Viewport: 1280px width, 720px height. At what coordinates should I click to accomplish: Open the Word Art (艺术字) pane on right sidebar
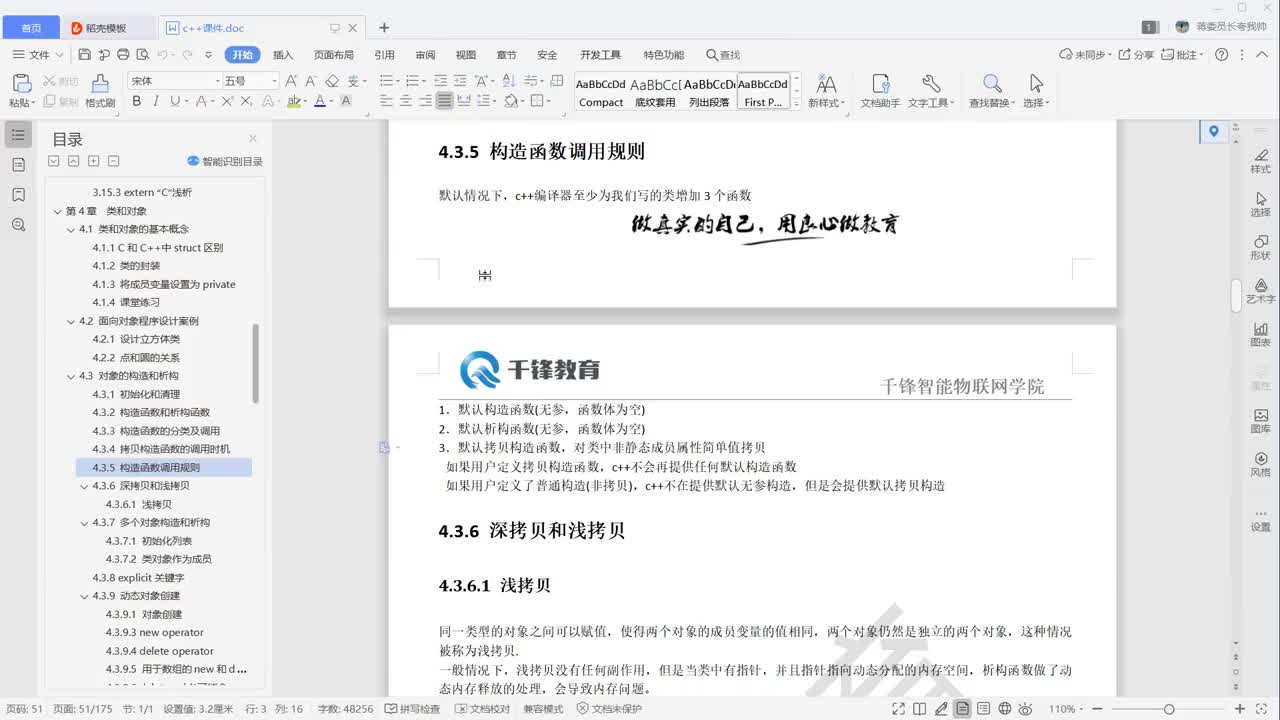pos(1260,291)
